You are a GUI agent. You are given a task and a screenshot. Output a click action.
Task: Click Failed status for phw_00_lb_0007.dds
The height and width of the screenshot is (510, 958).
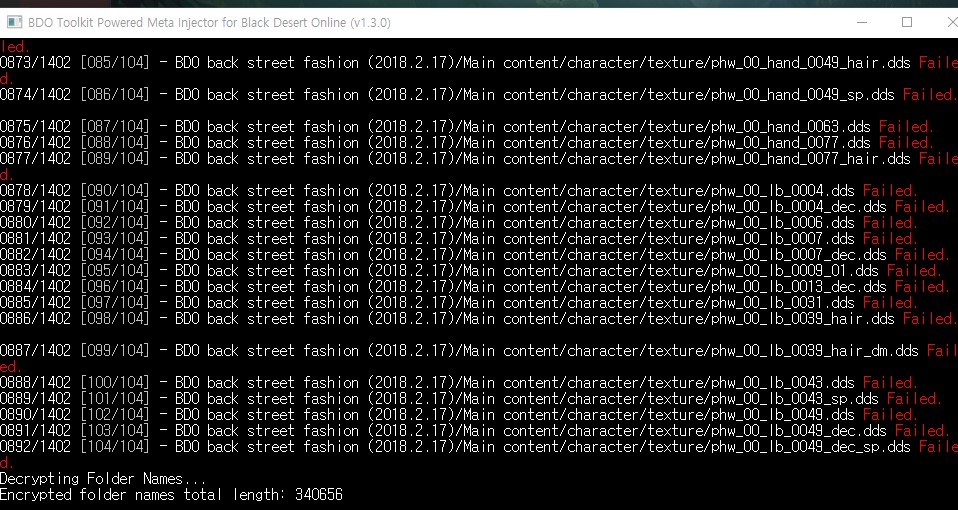coord(889,239)
